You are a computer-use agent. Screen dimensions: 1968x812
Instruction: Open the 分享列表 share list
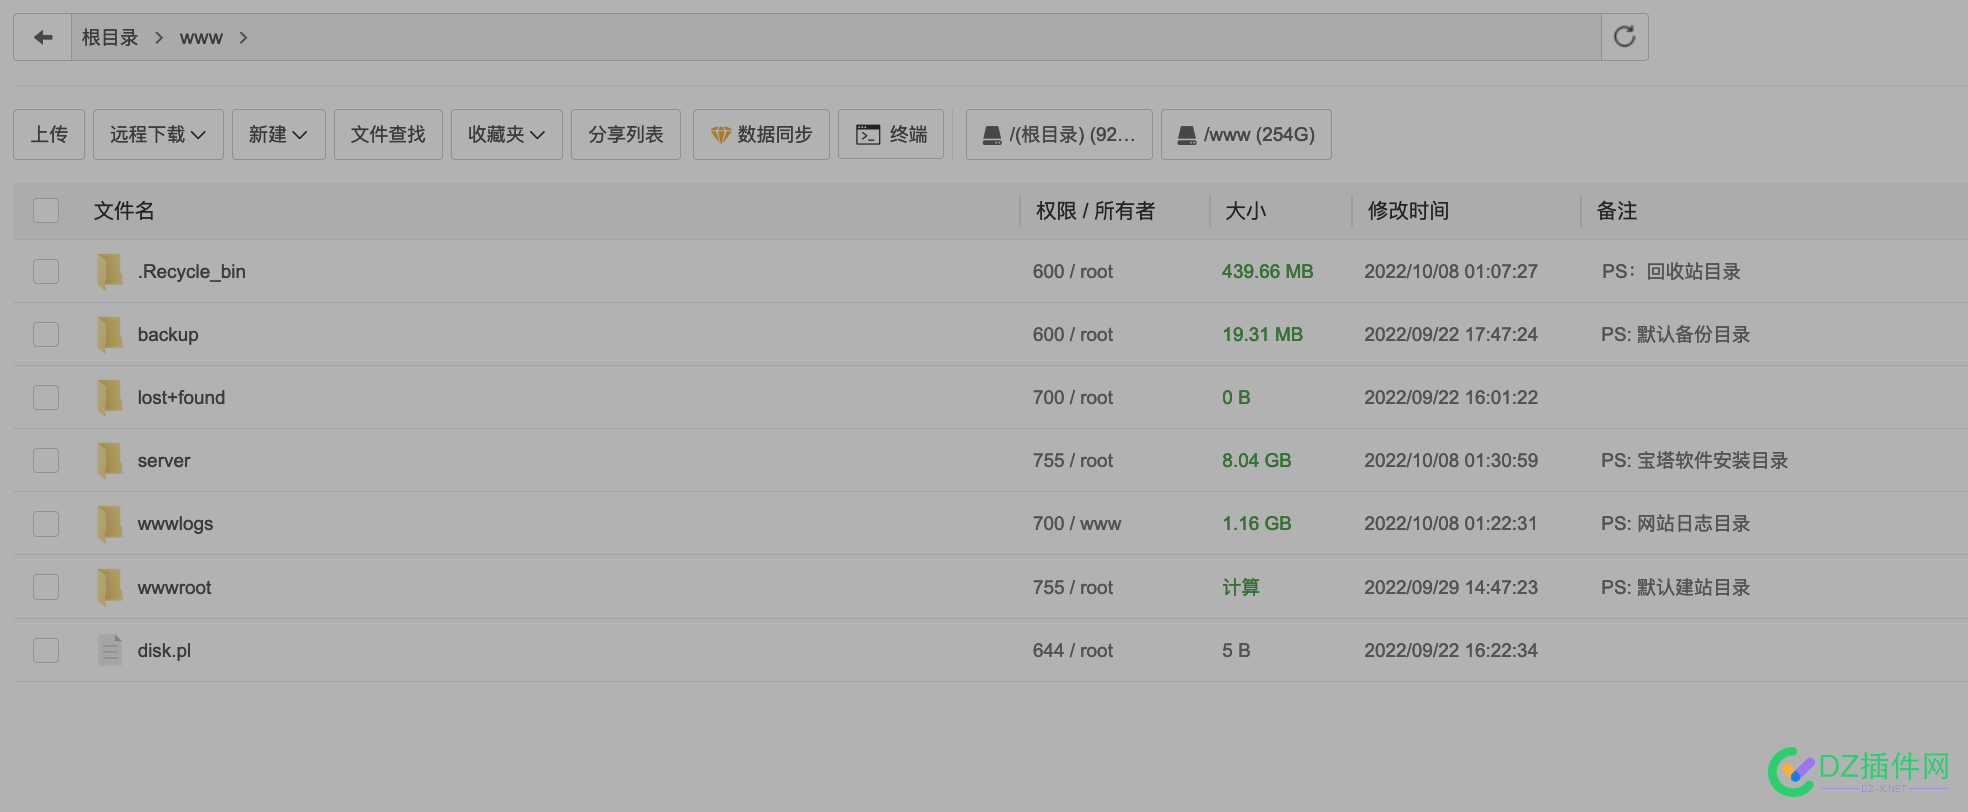(626, 134)
